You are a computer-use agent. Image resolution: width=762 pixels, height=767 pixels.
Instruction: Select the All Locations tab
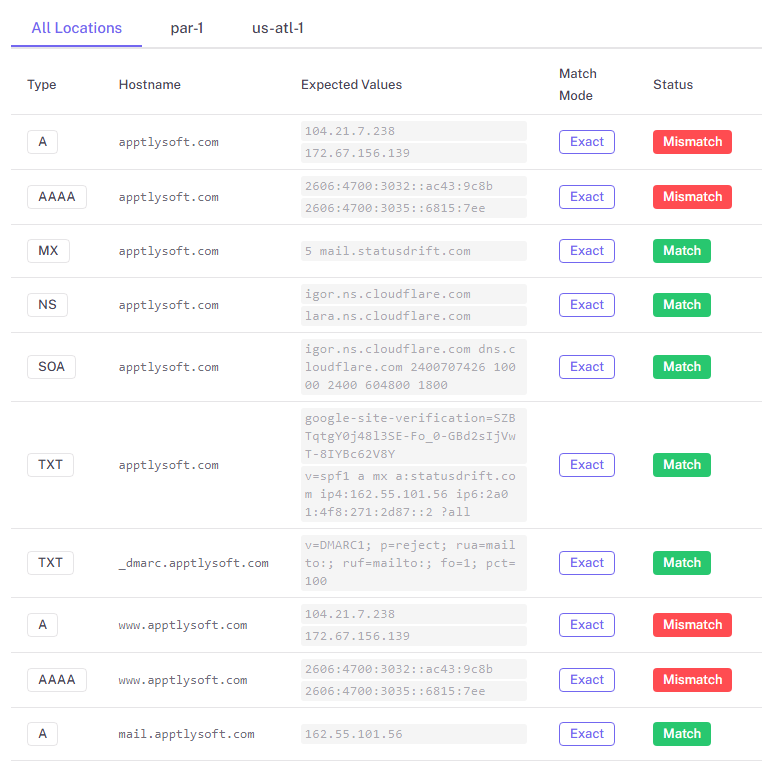77,28
